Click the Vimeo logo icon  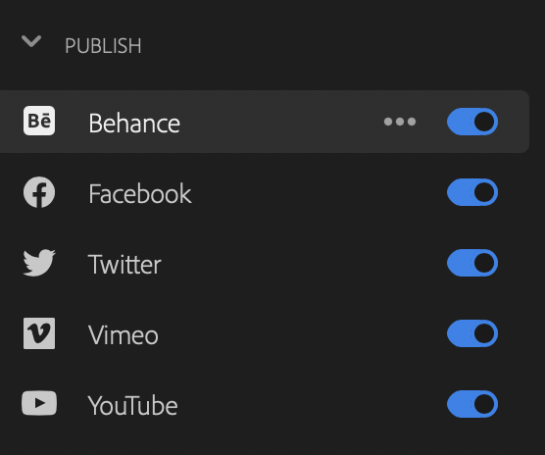click(39, 333)
